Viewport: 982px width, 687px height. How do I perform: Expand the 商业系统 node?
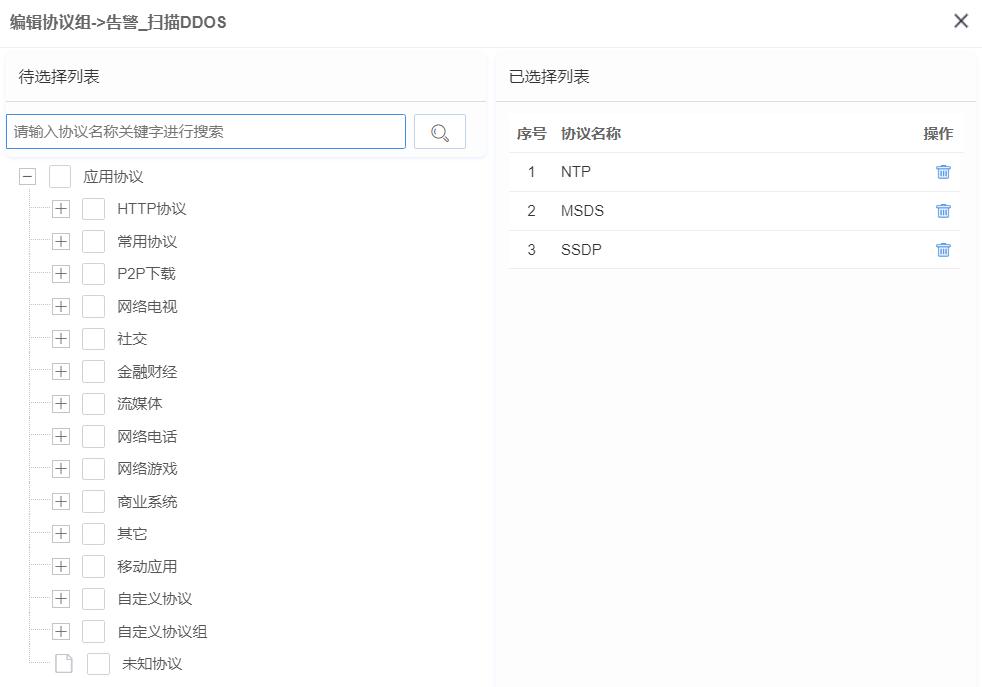[x=61, y=501]
